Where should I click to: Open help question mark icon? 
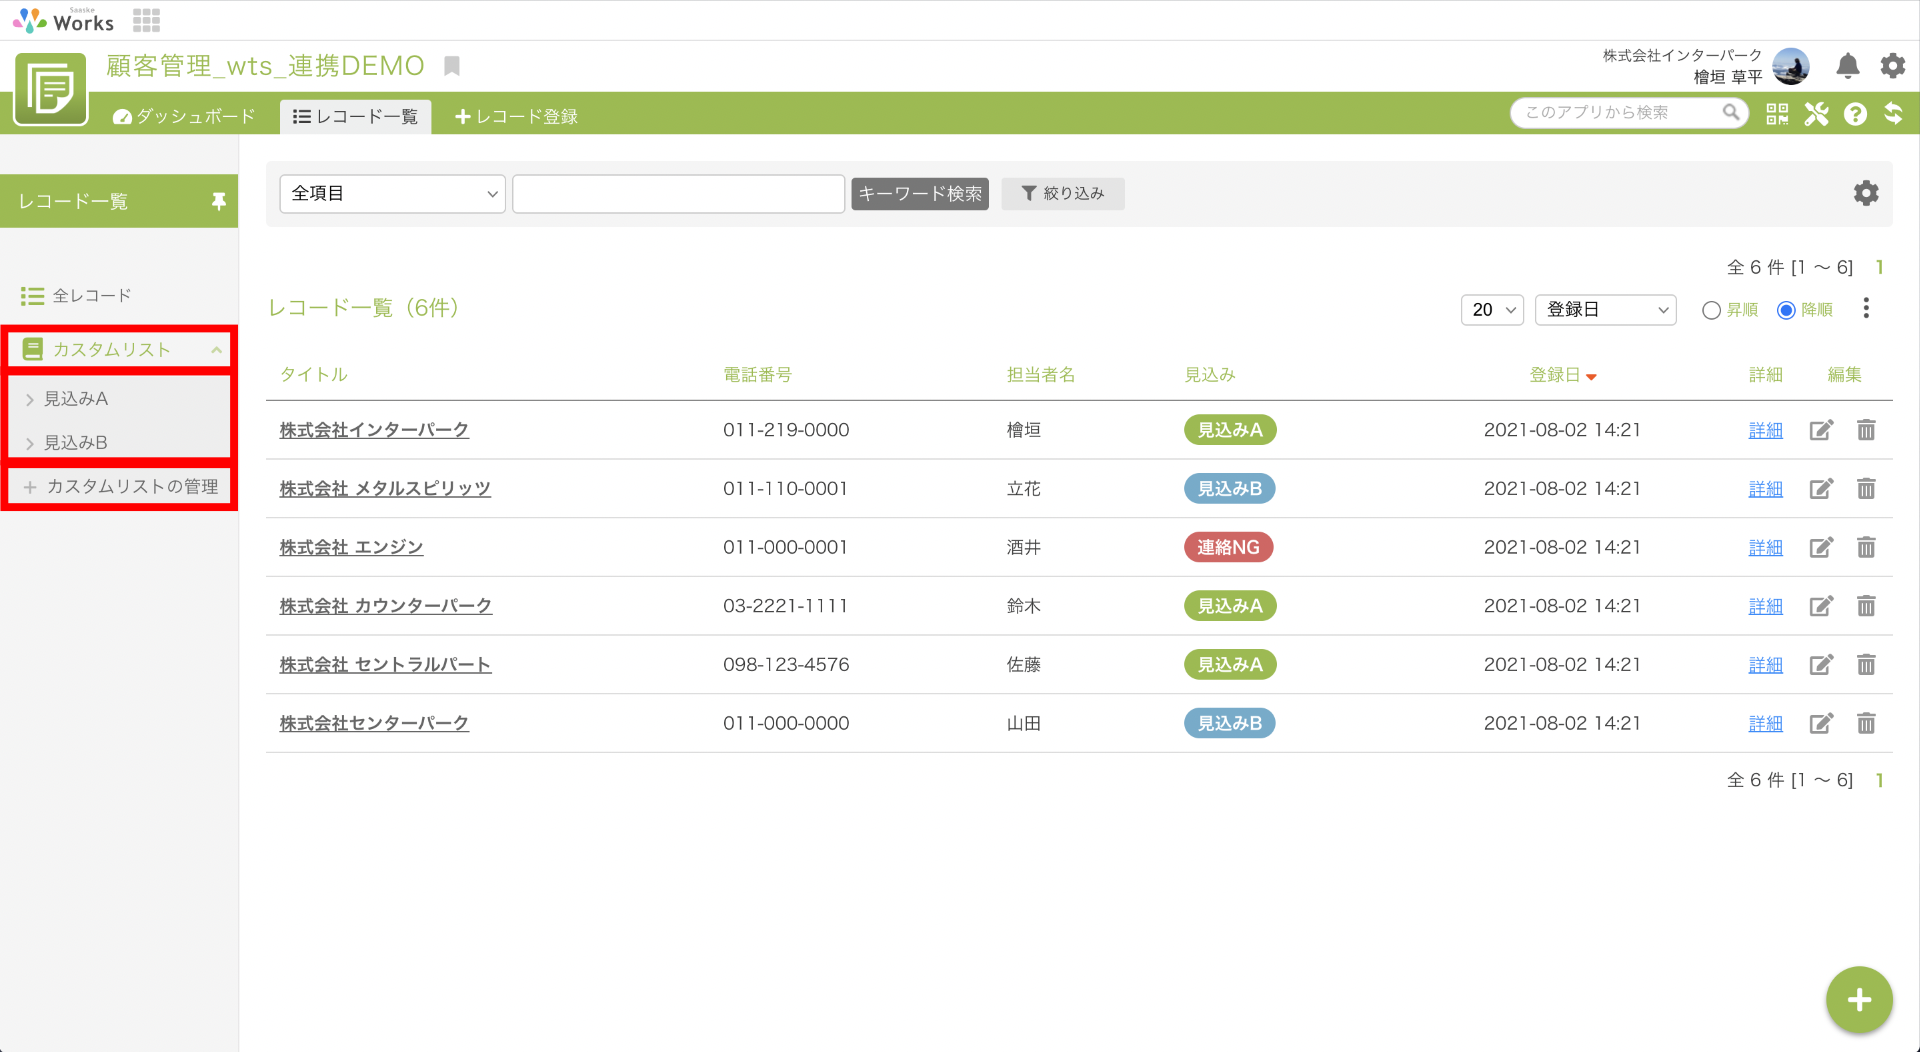(1855, 114)
